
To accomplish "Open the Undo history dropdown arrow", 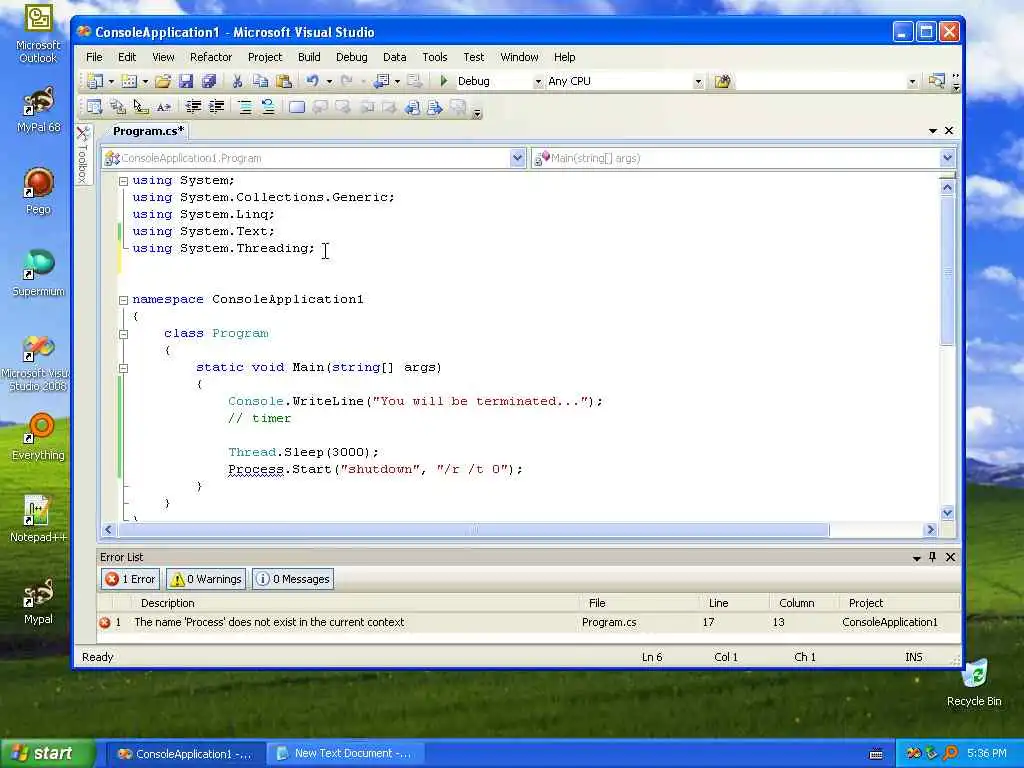I will 329,82.
